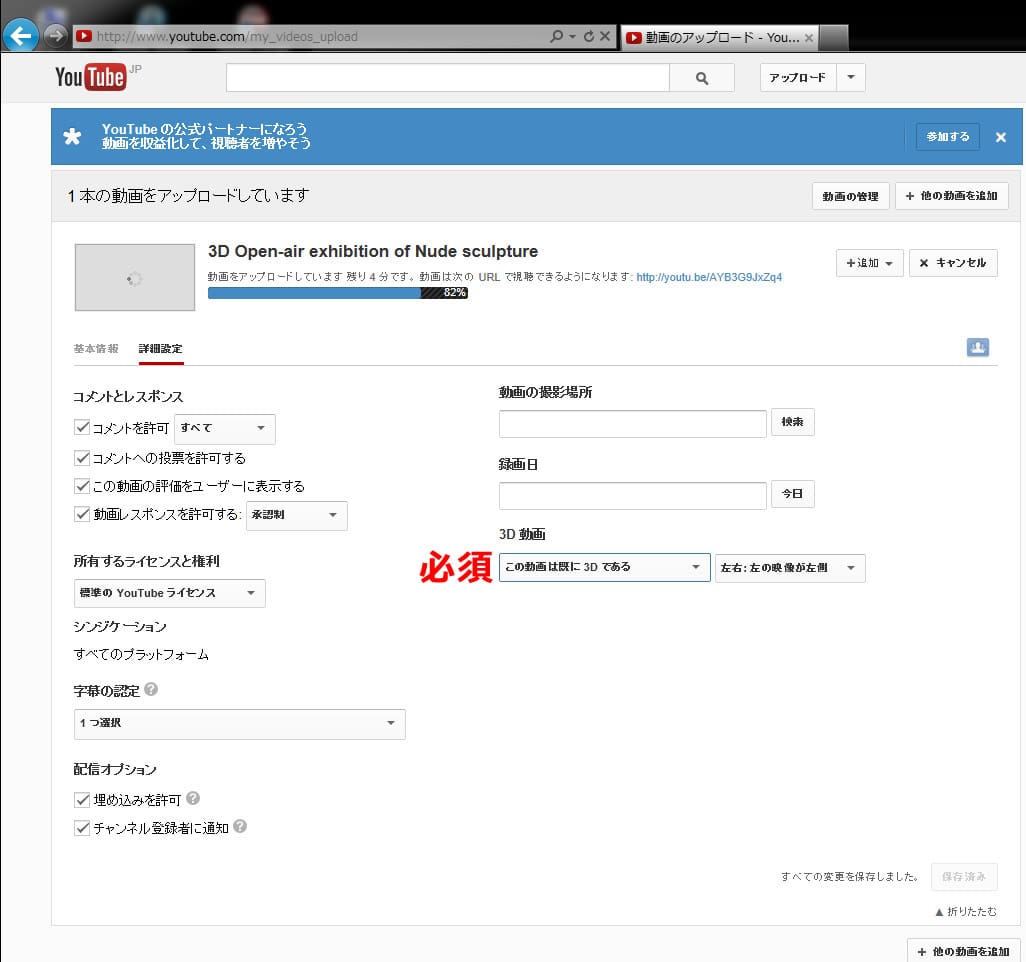Viewport: 1026px width, 962px height.
Task: Click help icon beside チャンネル登録者に通知
Action: coord(240,827)
